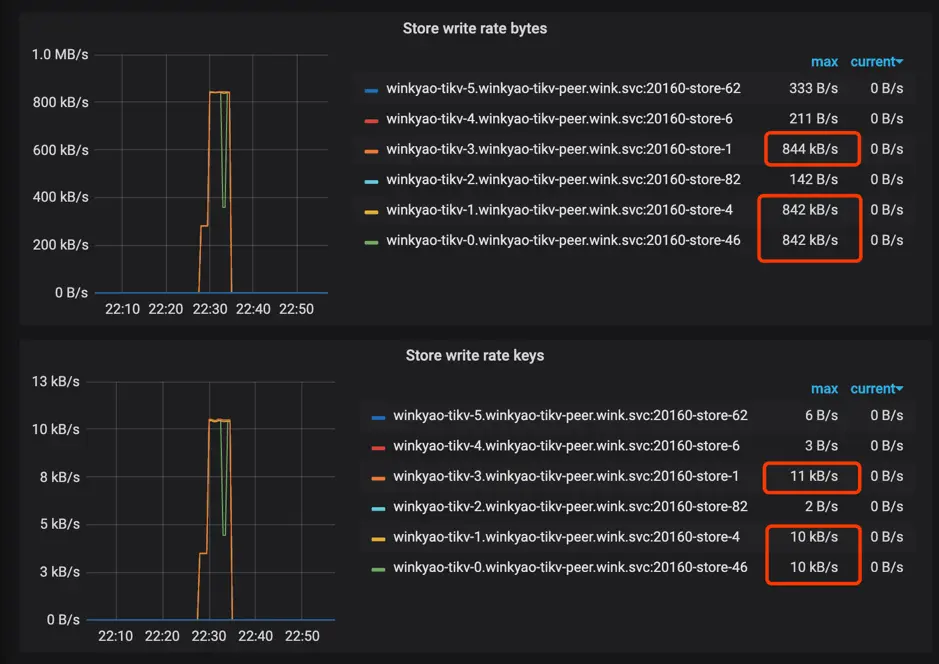Click blue swatch for tikv-5 store-62 in keys panel
939x664 pixels.
378,417
